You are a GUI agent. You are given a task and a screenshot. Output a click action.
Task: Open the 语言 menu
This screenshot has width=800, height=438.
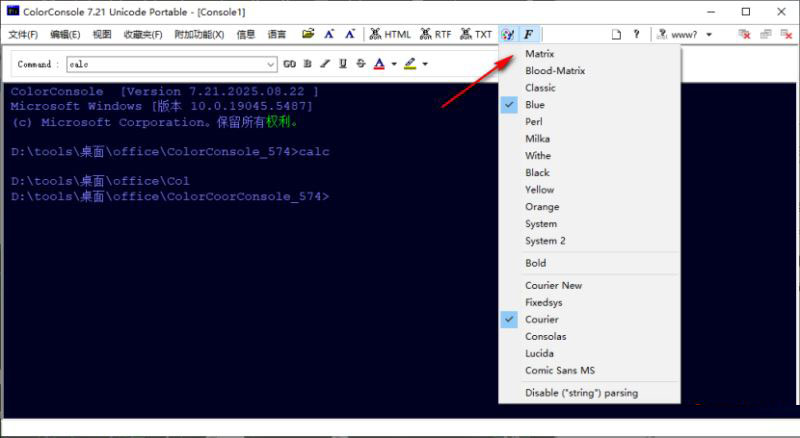point(277,35)
